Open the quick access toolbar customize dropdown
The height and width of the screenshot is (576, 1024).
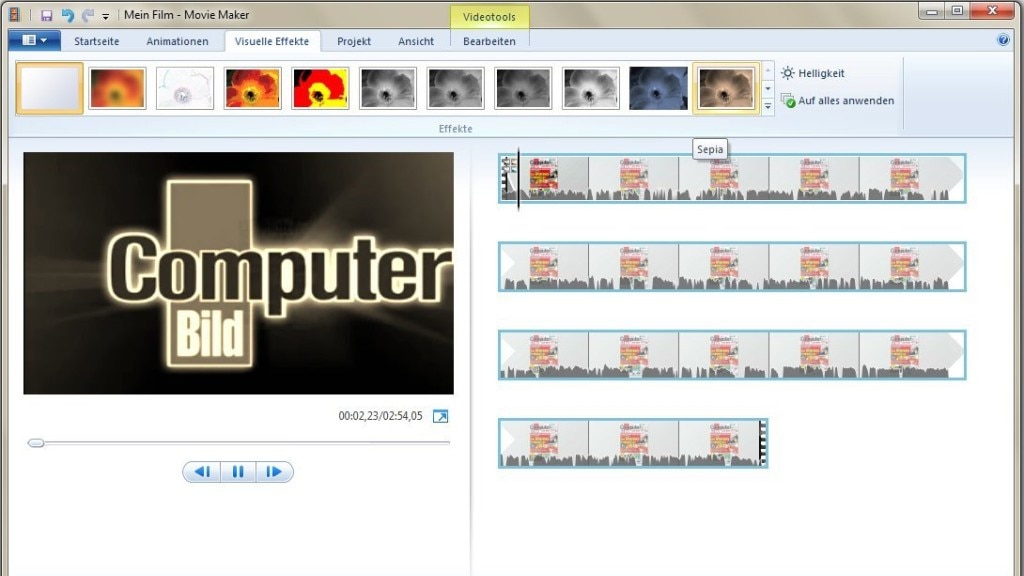click(x=106, y=16)
